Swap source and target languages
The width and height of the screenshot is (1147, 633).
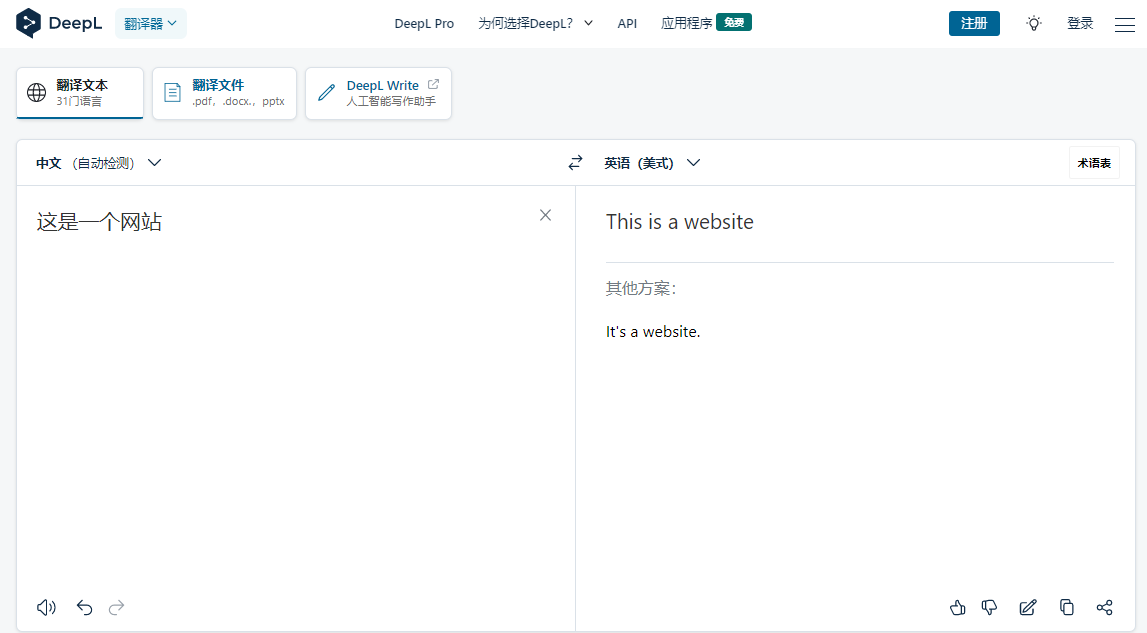[576, 162]
